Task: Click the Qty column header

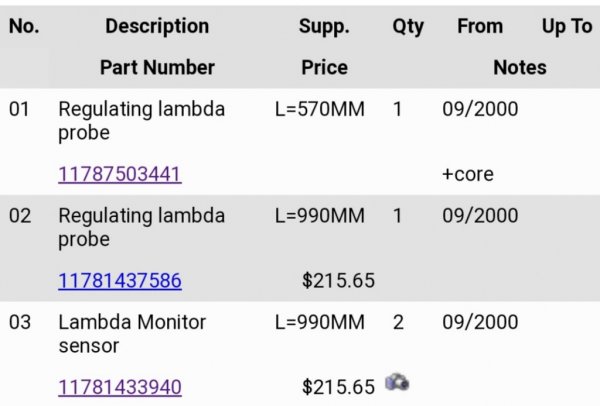Action: coord(408,27)
